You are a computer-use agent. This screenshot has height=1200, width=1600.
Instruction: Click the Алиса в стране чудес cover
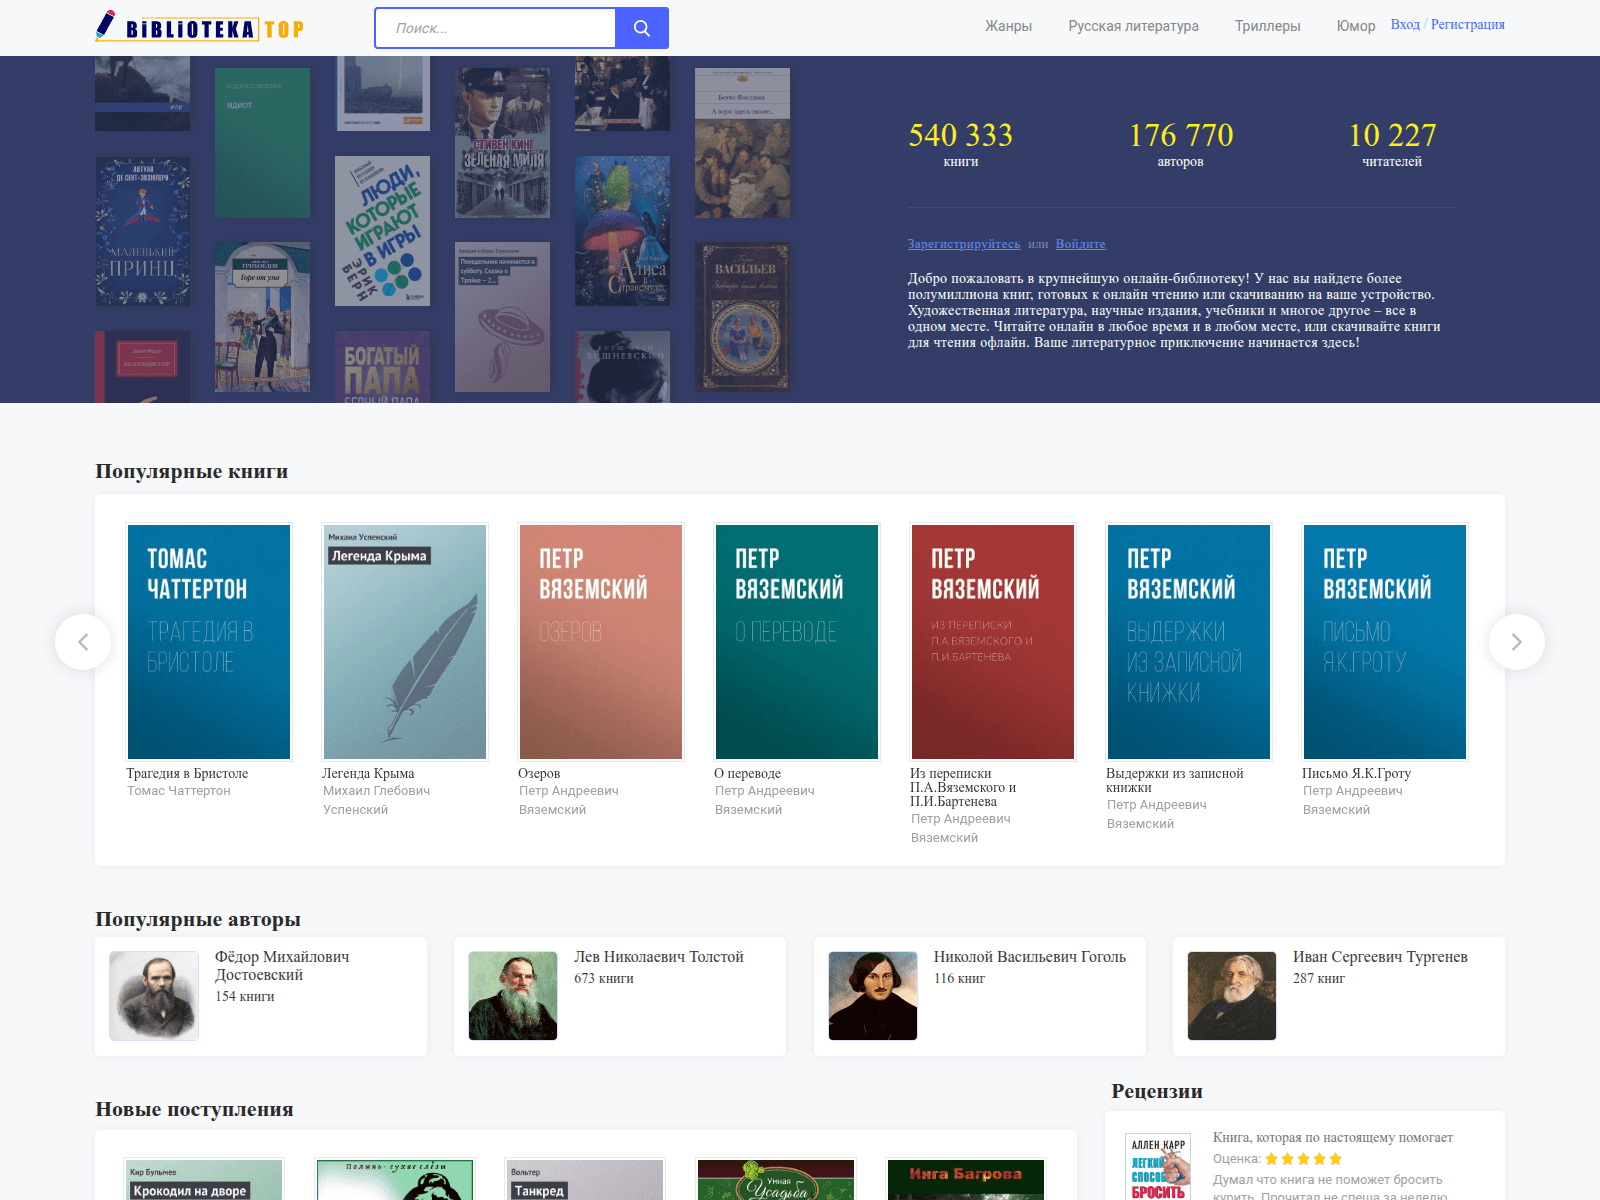pyautogui.click(x=622, y=231)
